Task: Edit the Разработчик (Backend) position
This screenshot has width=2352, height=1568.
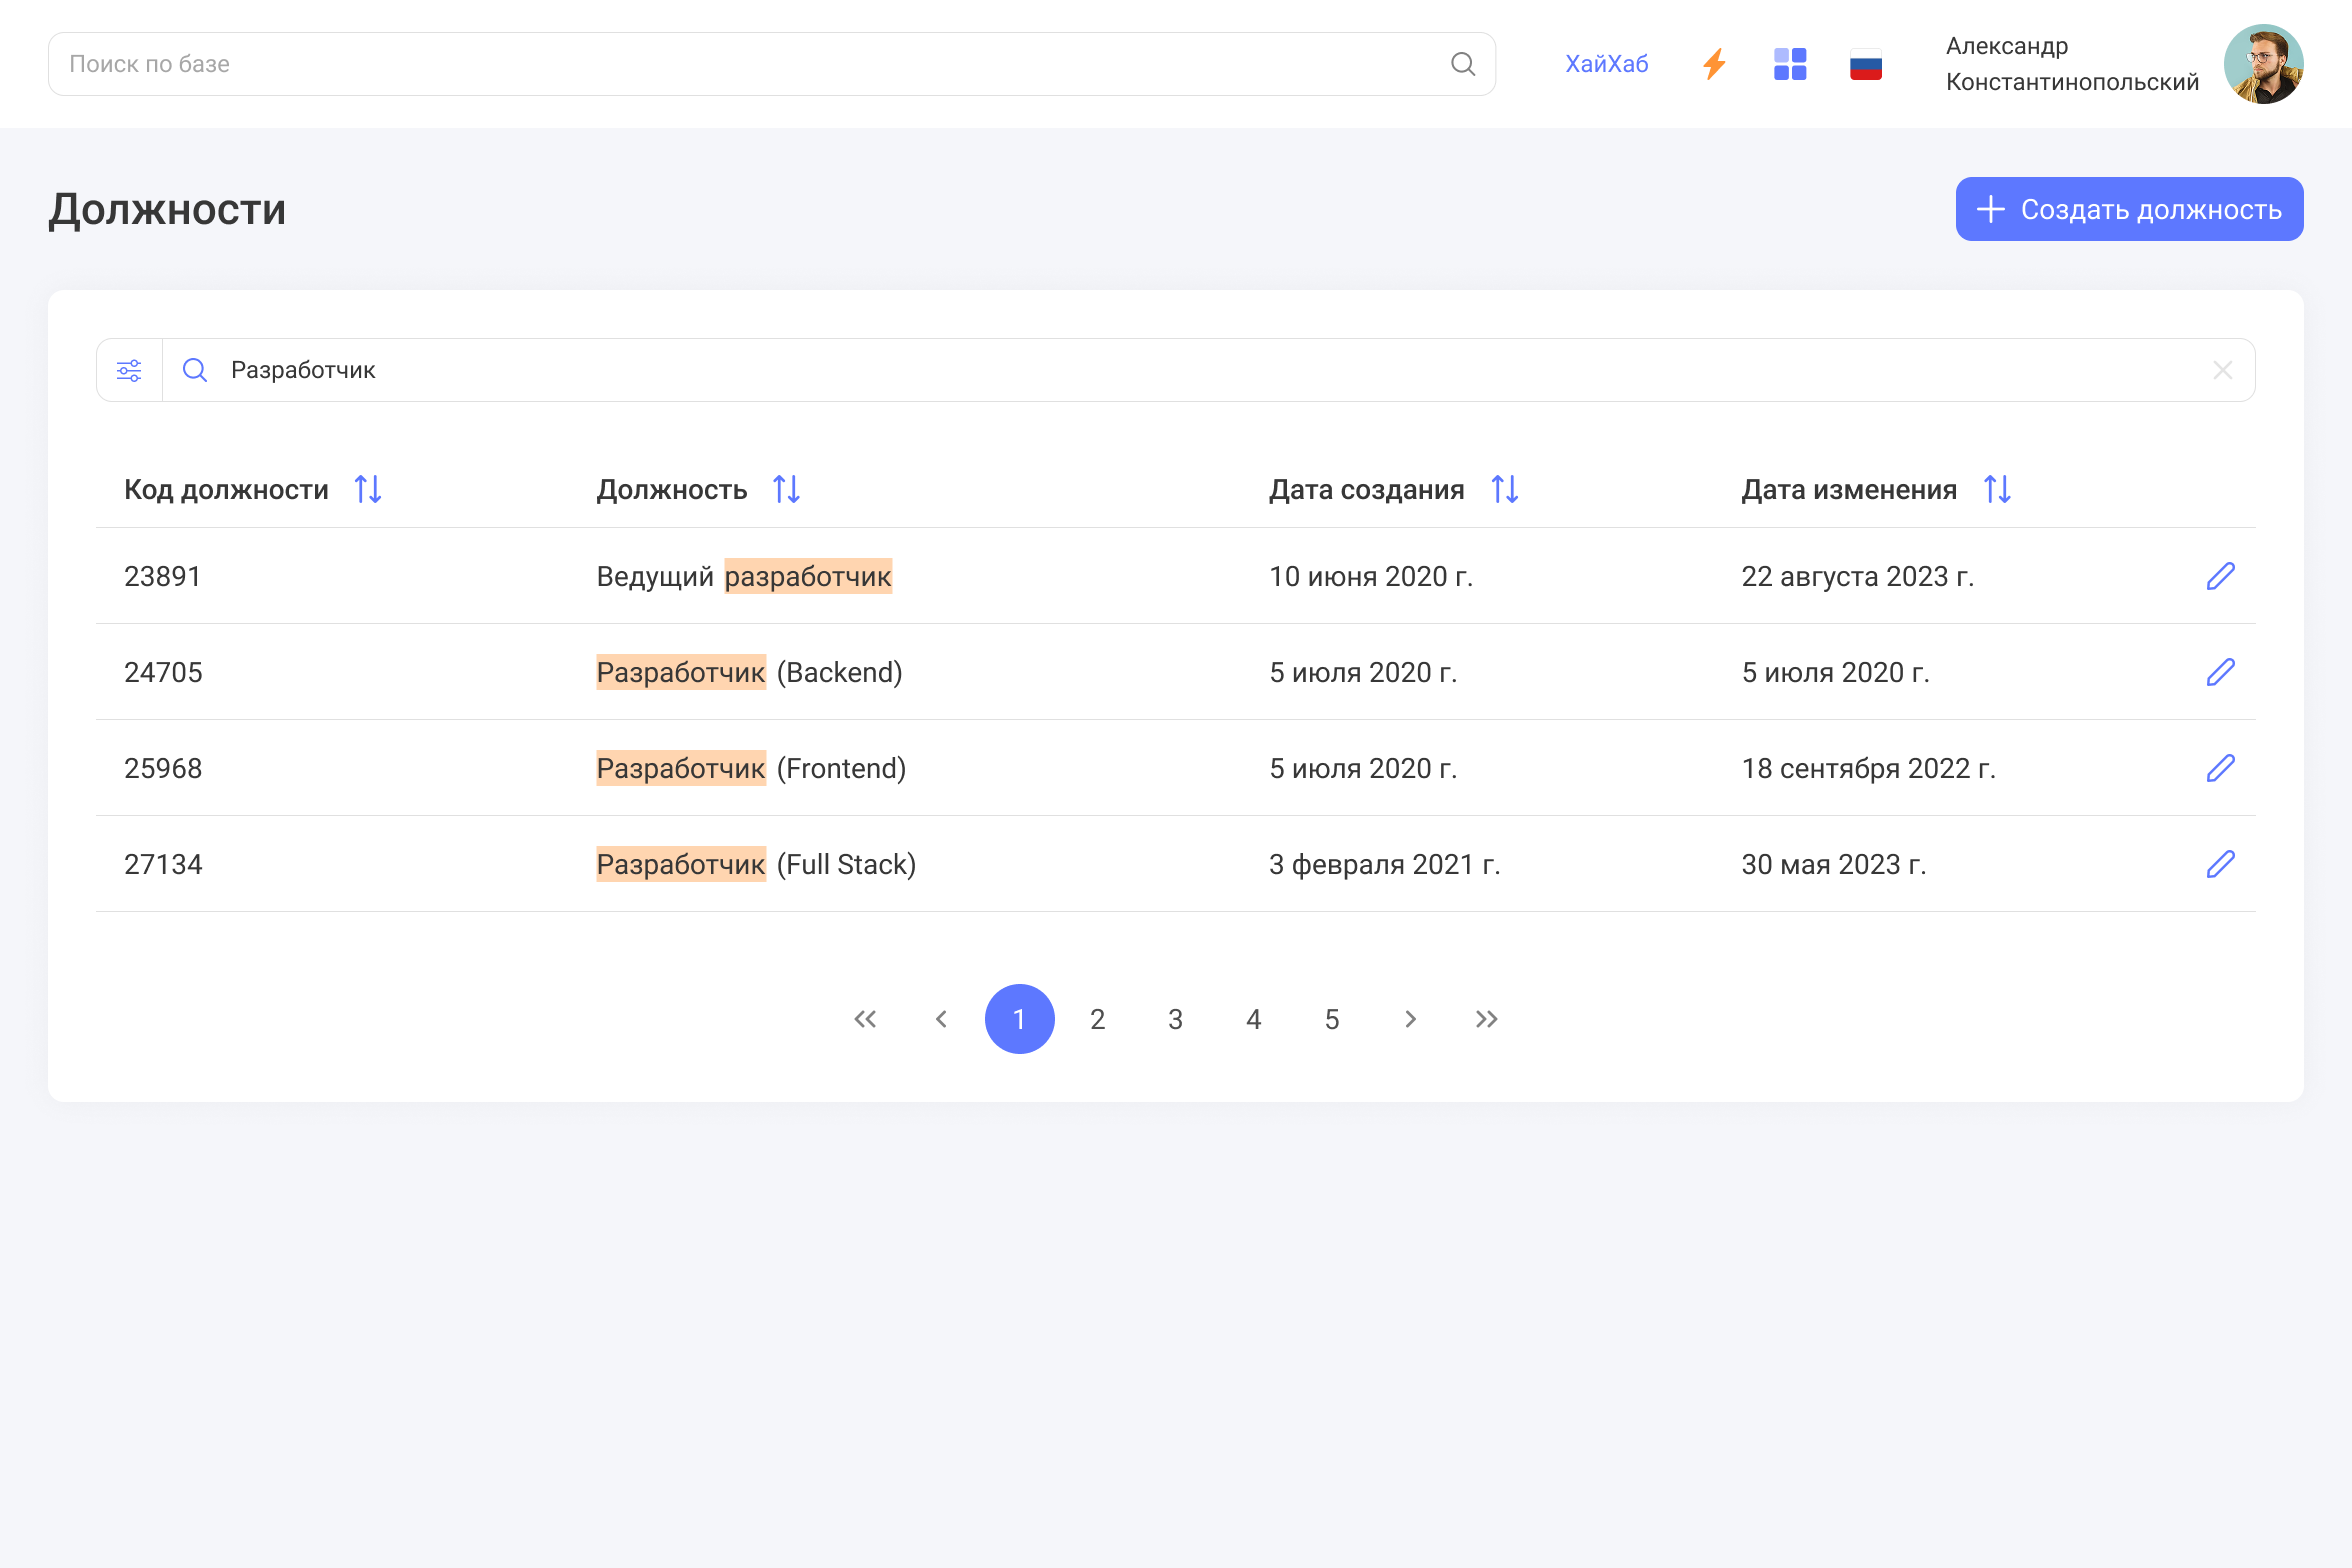Action: (2220, 672)
